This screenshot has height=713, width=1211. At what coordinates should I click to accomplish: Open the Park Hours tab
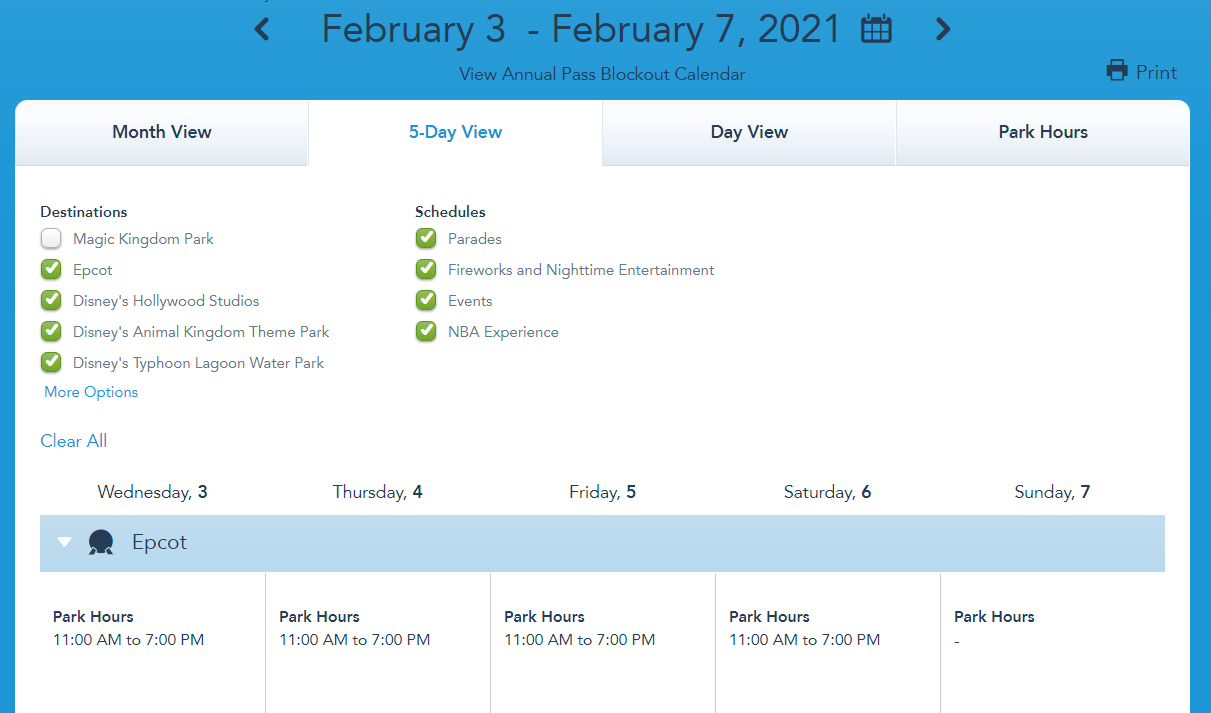pyautogui.click(x=1043, y=132)
